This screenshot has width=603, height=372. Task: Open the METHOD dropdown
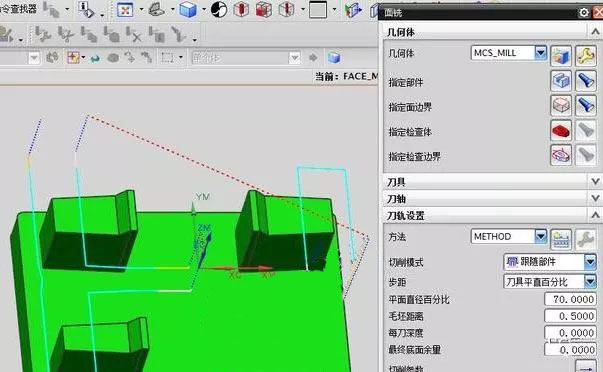pos(540,236)
